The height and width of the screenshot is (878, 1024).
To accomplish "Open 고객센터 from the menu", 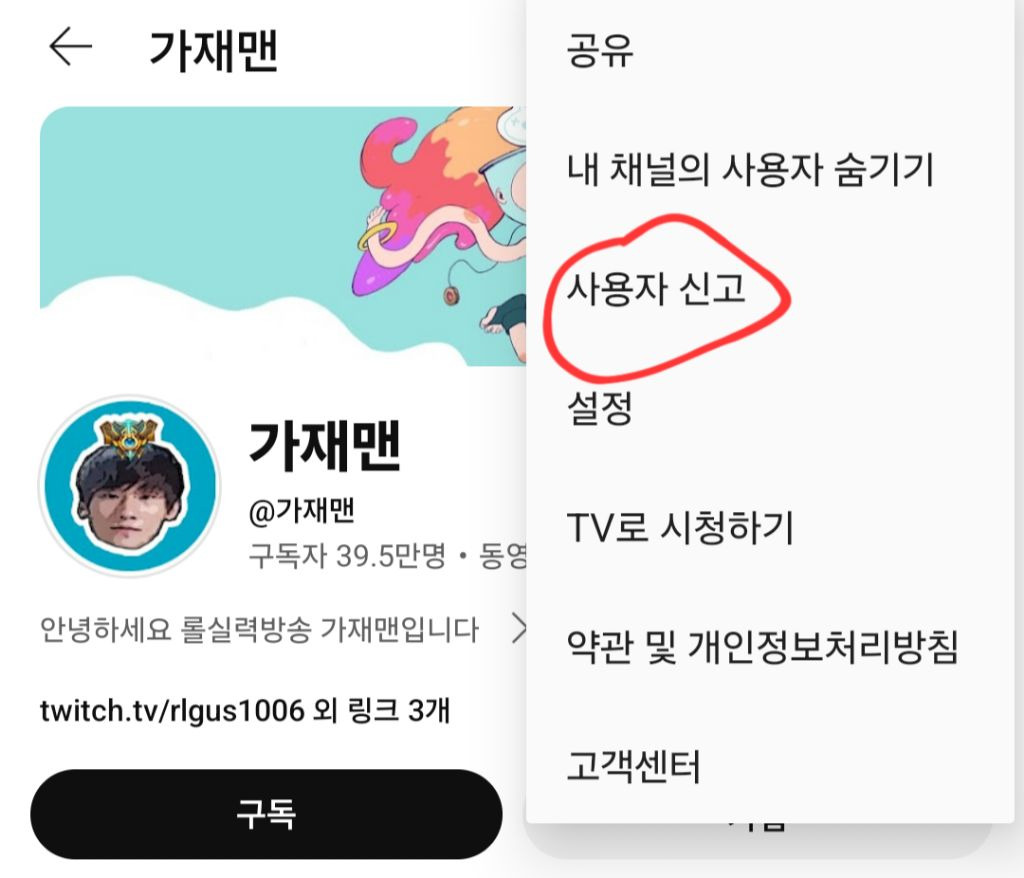I will click(633, 766).
